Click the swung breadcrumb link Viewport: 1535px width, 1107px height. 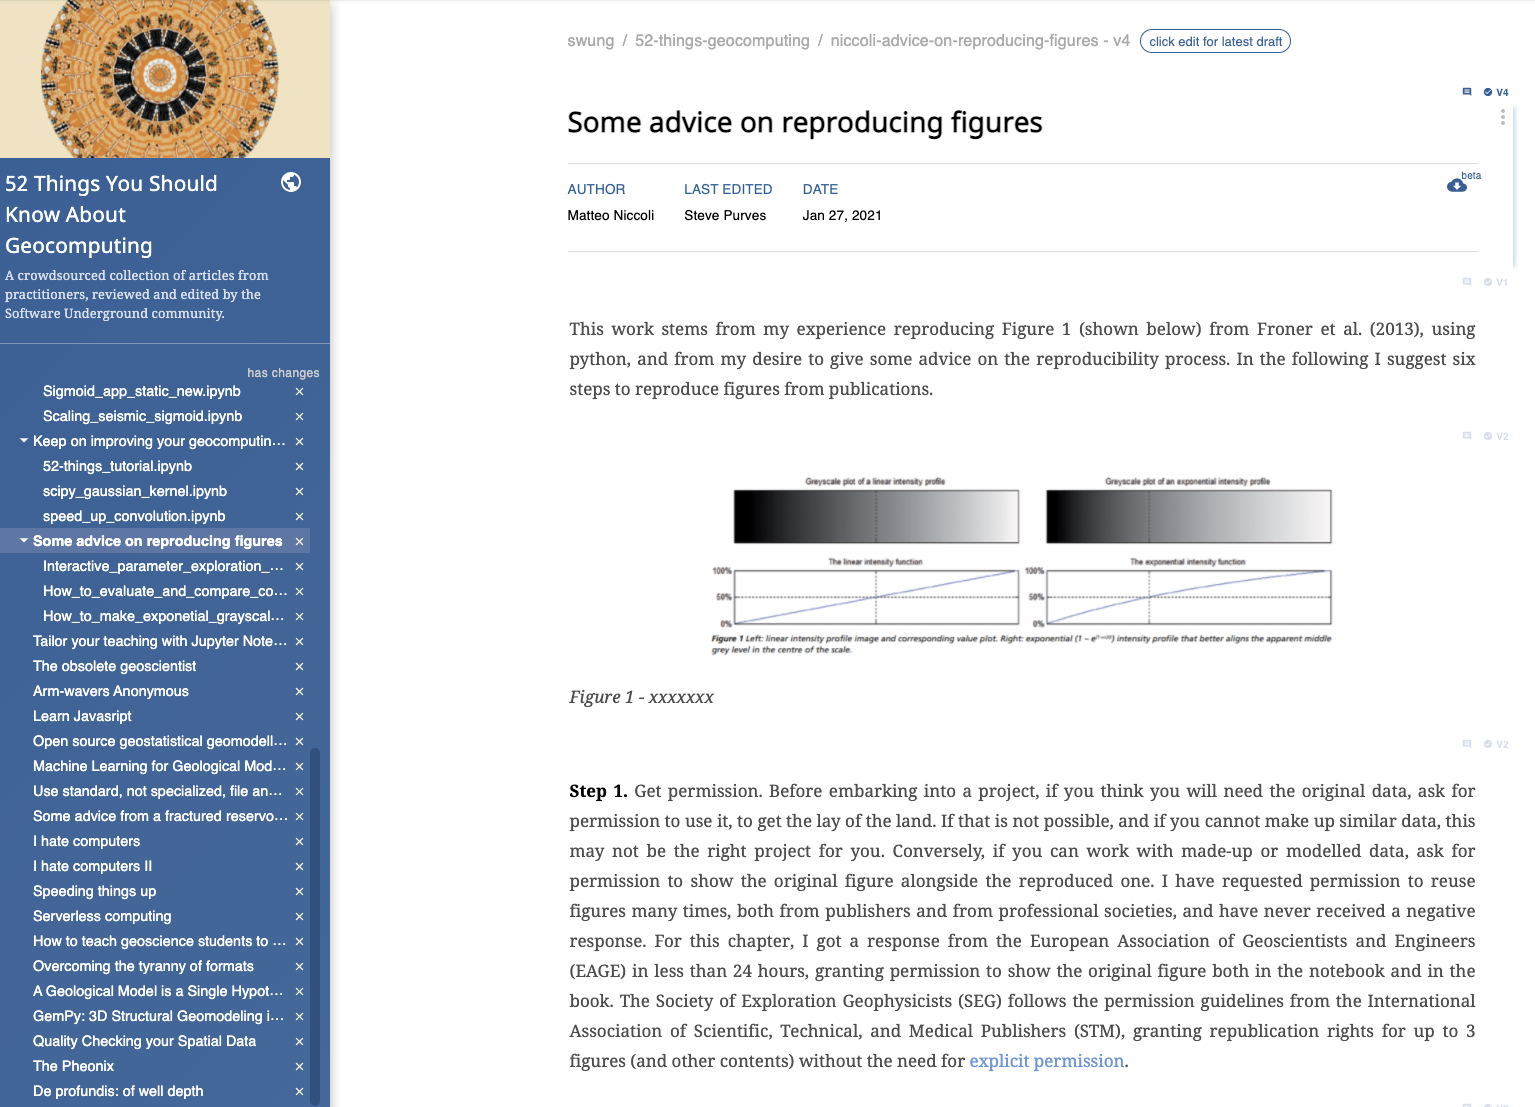(590, 41)
